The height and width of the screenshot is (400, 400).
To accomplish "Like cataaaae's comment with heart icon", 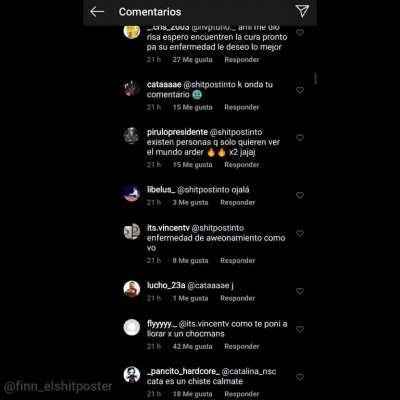I will point(300,90).
